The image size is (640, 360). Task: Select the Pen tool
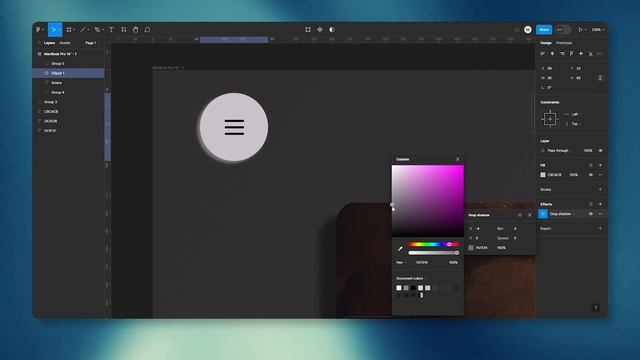click(97, 29)
